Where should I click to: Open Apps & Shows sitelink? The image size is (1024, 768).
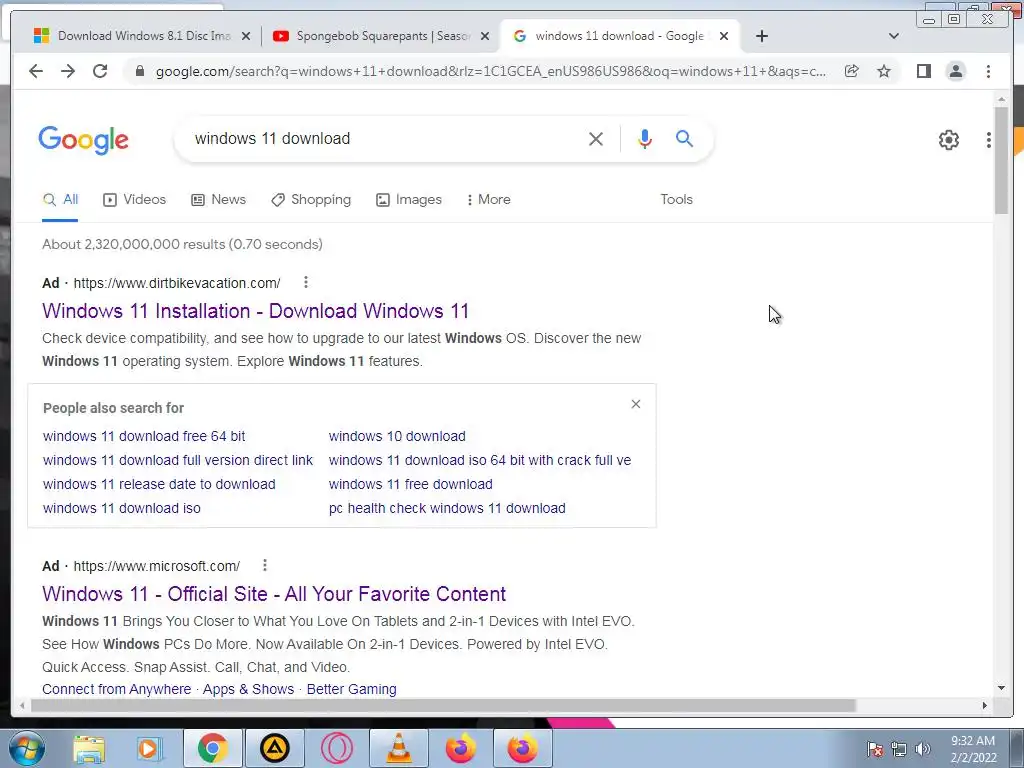click(x=248, y=689)
